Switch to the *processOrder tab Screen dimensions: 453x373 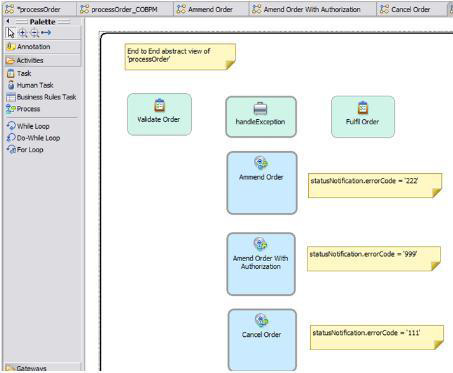39,9
